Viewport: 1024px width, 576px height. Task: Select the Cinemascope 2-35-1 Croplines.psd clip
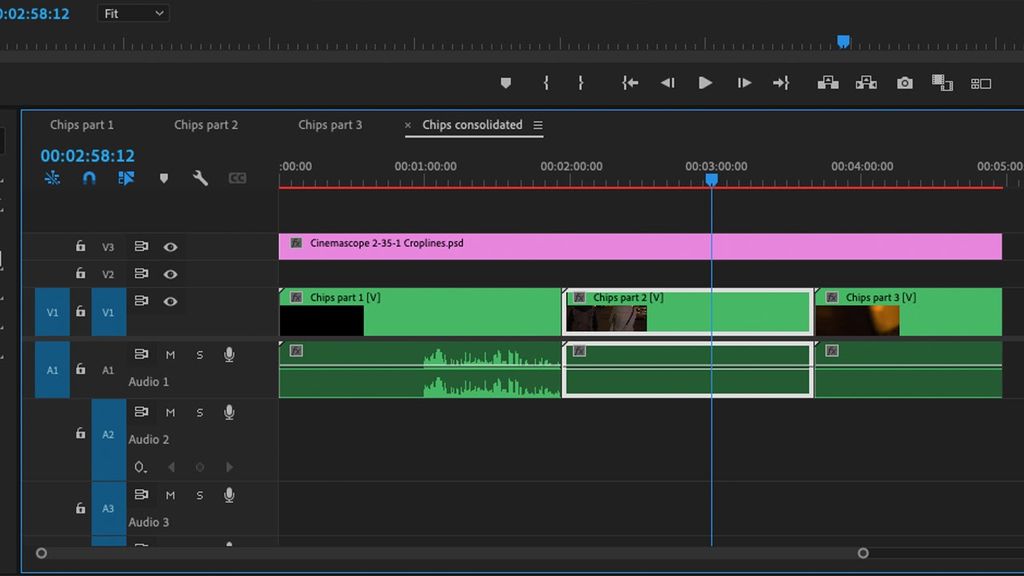[x=600, y=243]
